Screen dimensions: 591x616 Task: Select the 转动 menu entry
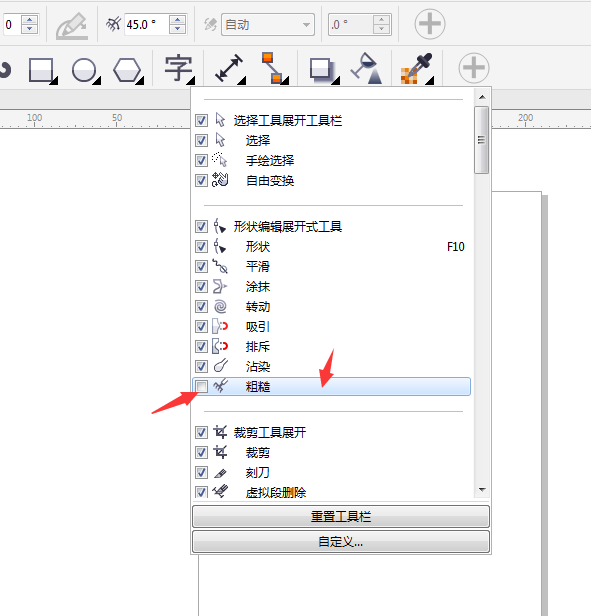tap(331, 306)
